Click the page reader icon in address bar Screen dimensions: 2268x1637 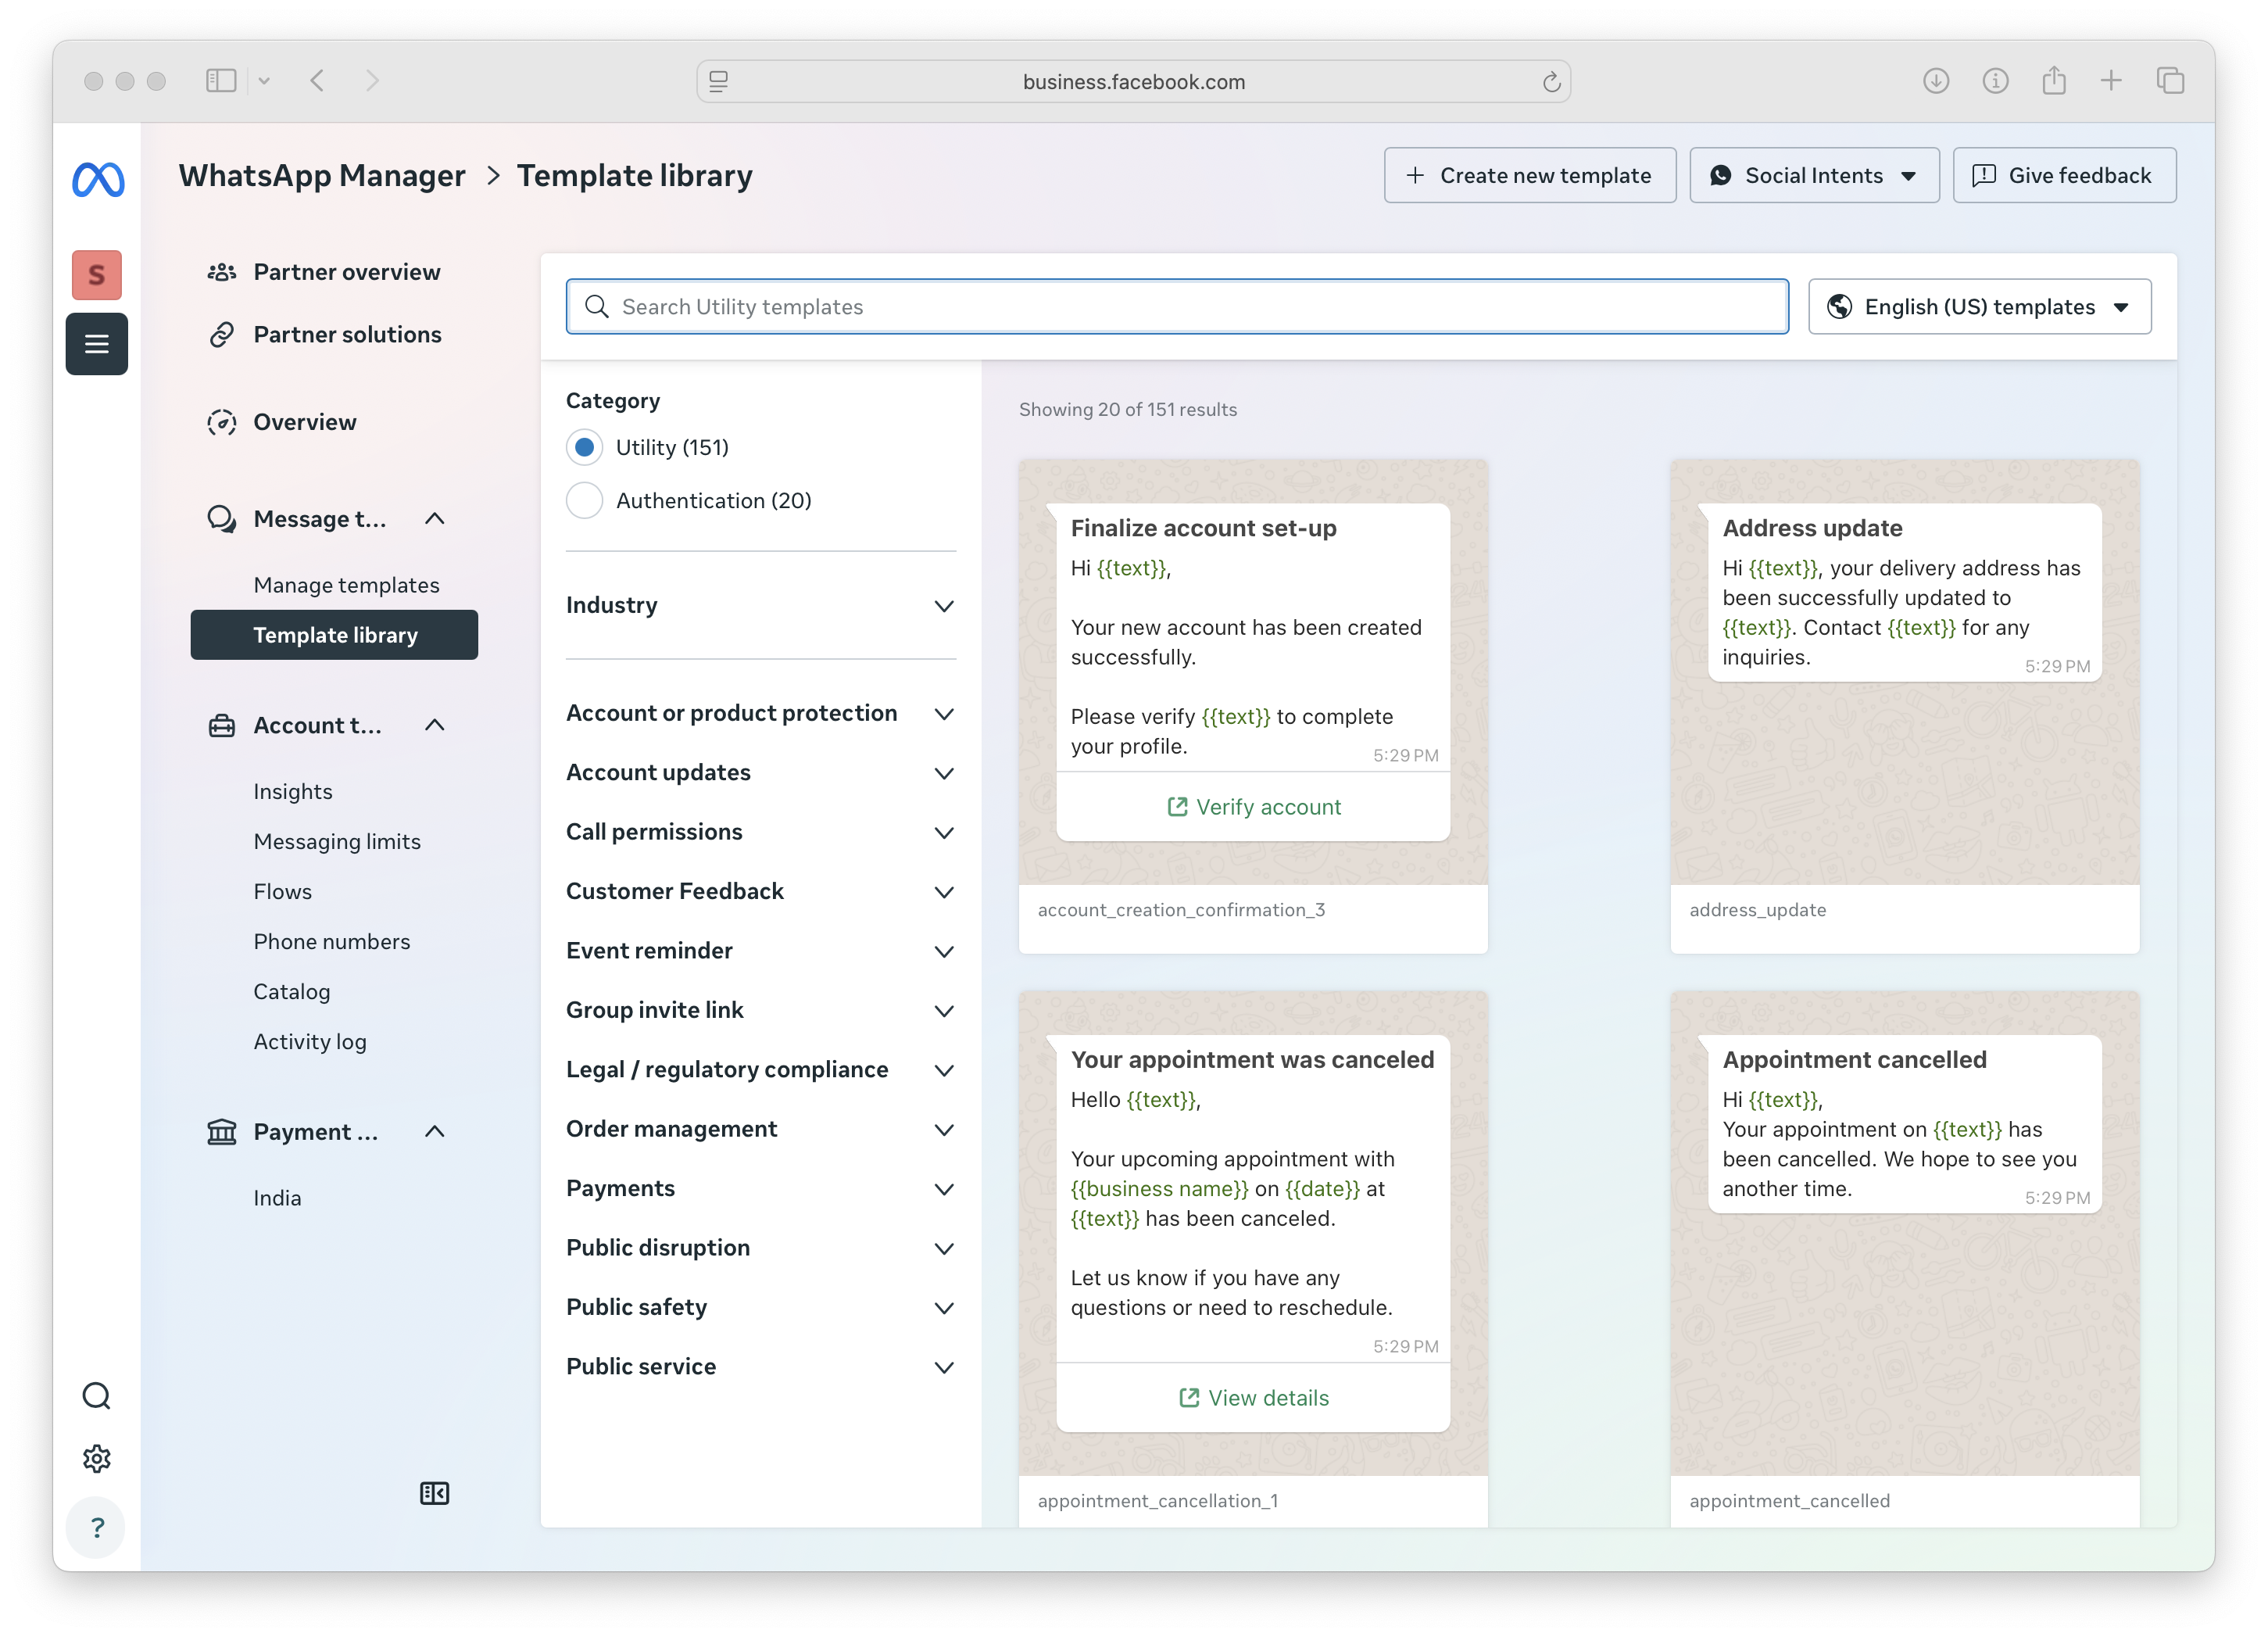718,82
